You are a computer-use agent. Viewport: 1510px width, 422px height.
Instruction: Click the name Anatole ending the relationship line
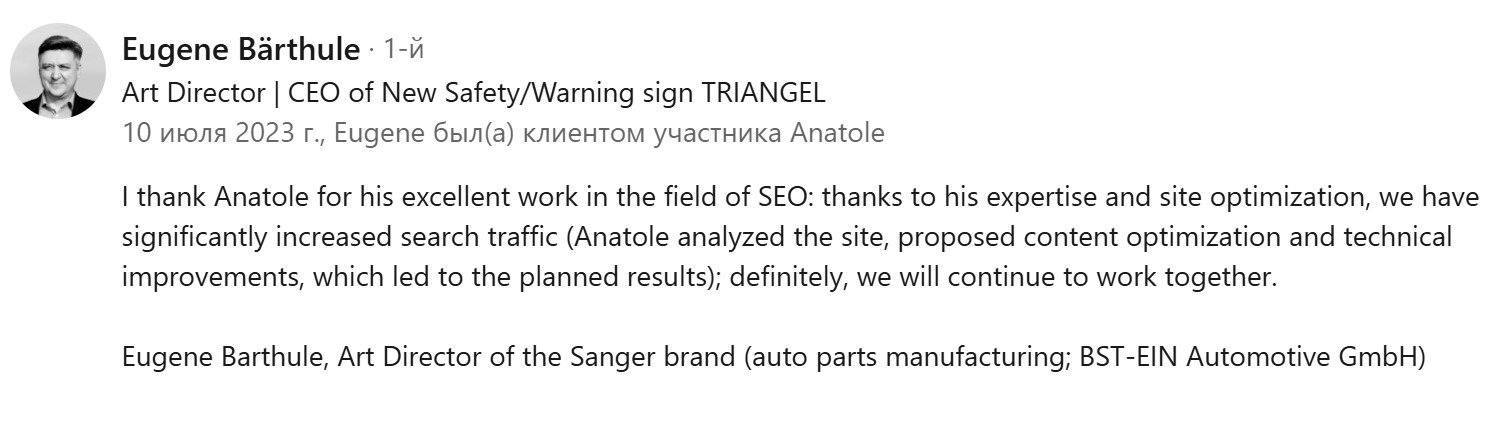point(837,133)
